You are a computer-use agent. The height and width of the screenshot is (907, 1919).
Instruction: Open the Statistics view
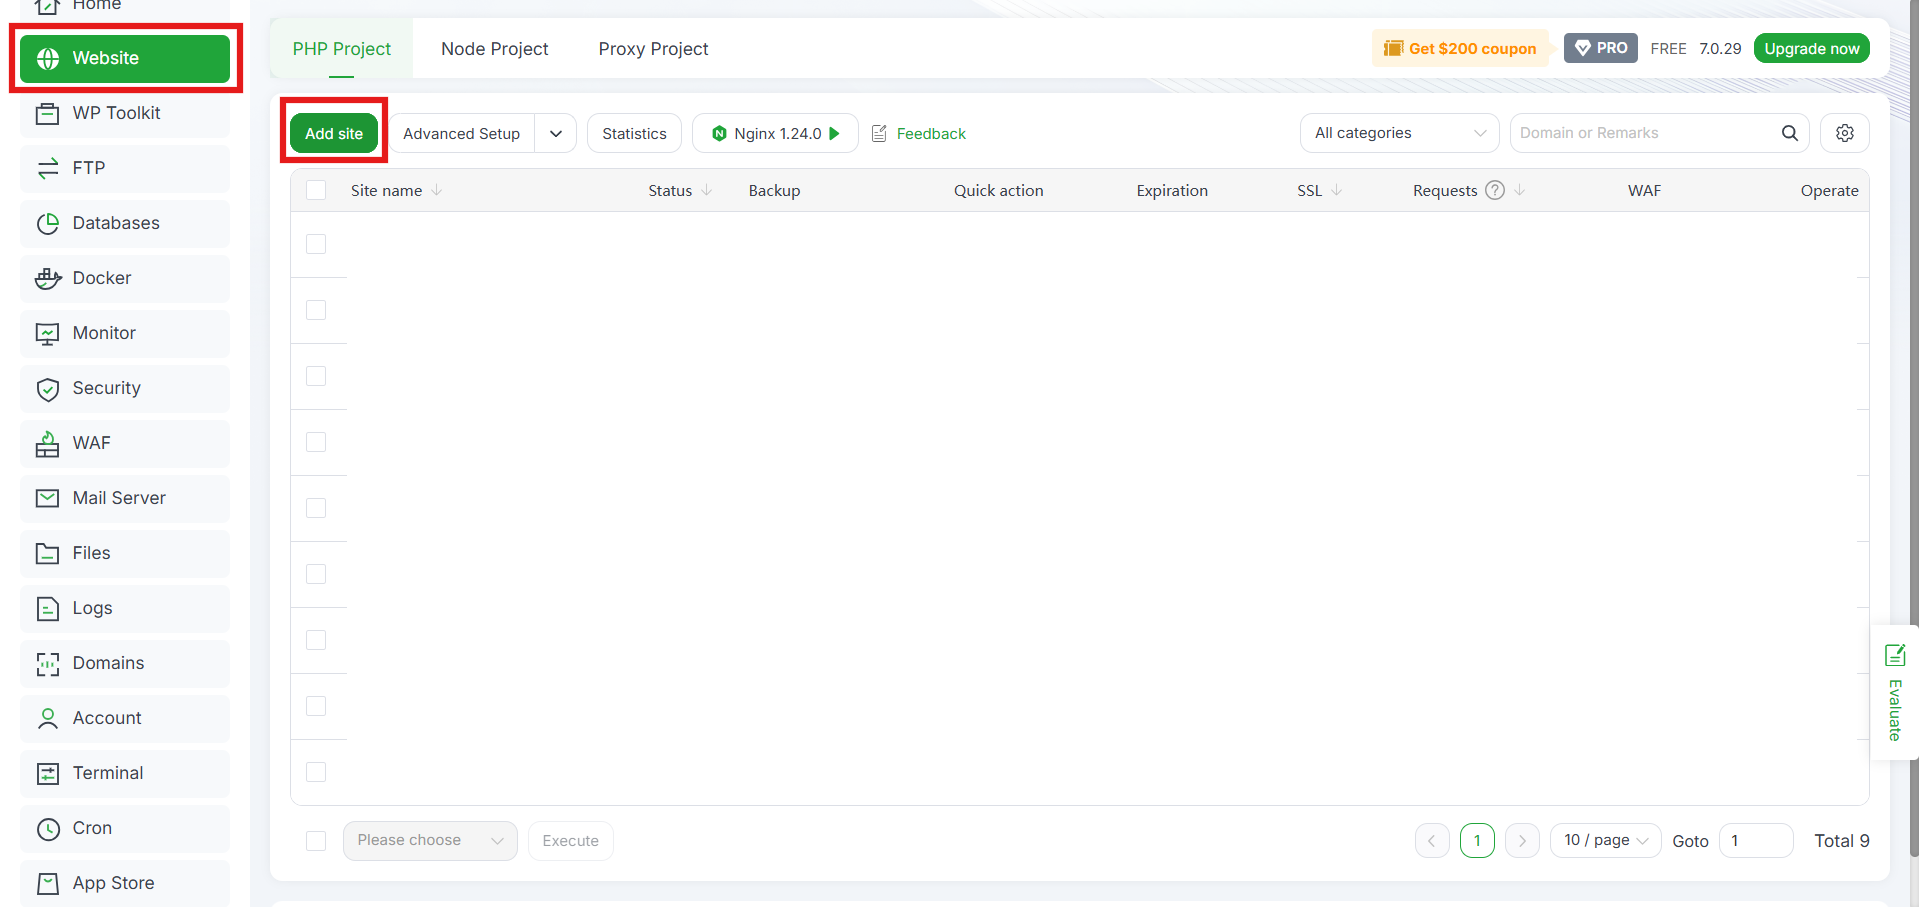pos(634,133)
